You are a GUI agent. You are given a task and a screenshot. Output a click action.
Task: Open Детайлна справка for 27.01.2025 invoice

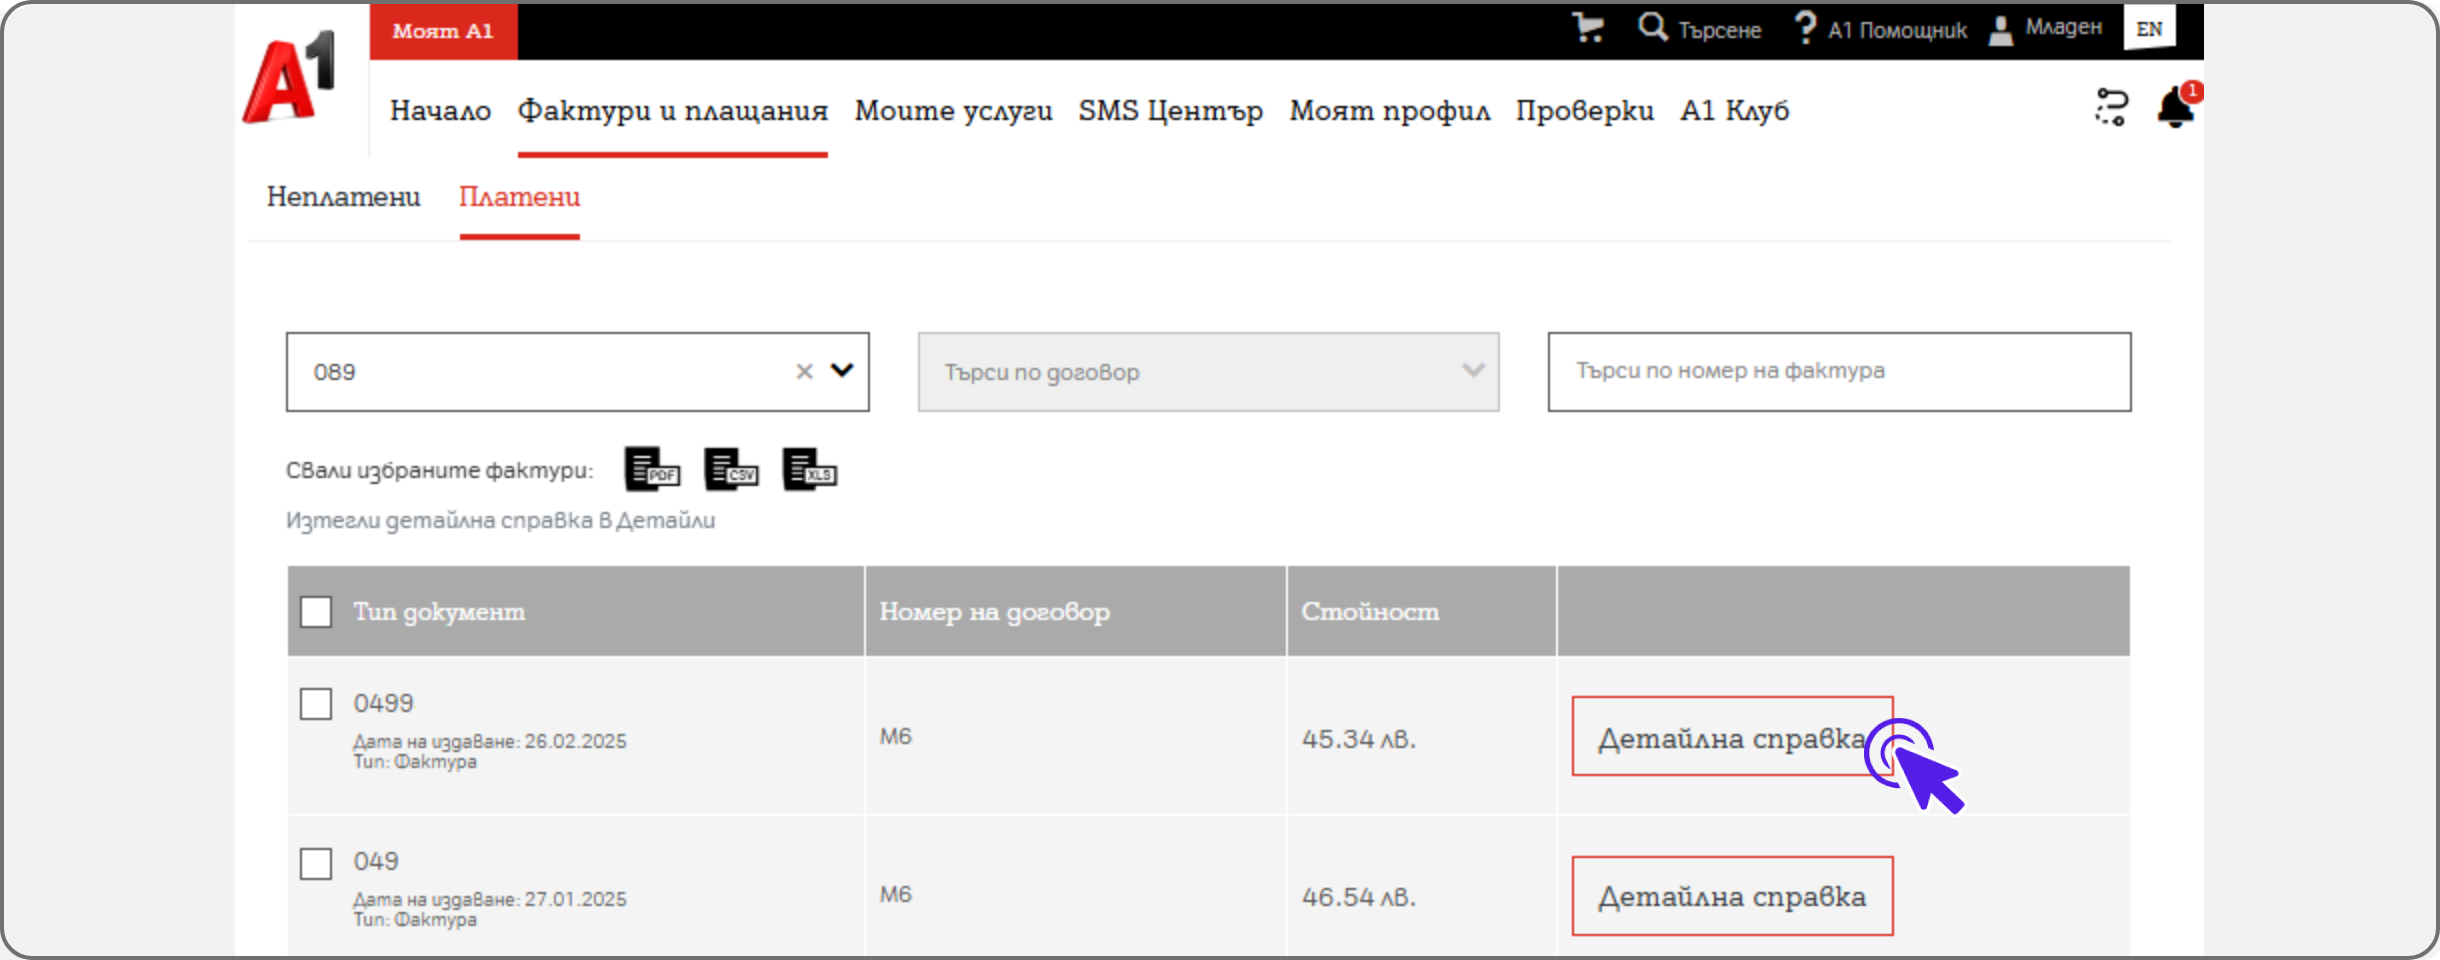coord(1732,896)
